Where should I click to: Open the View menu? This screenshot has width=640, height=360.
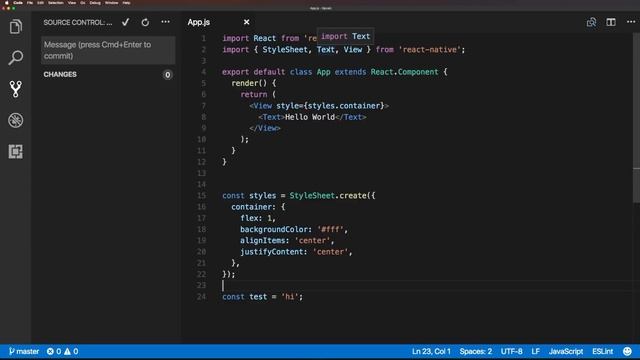[72, 2]
